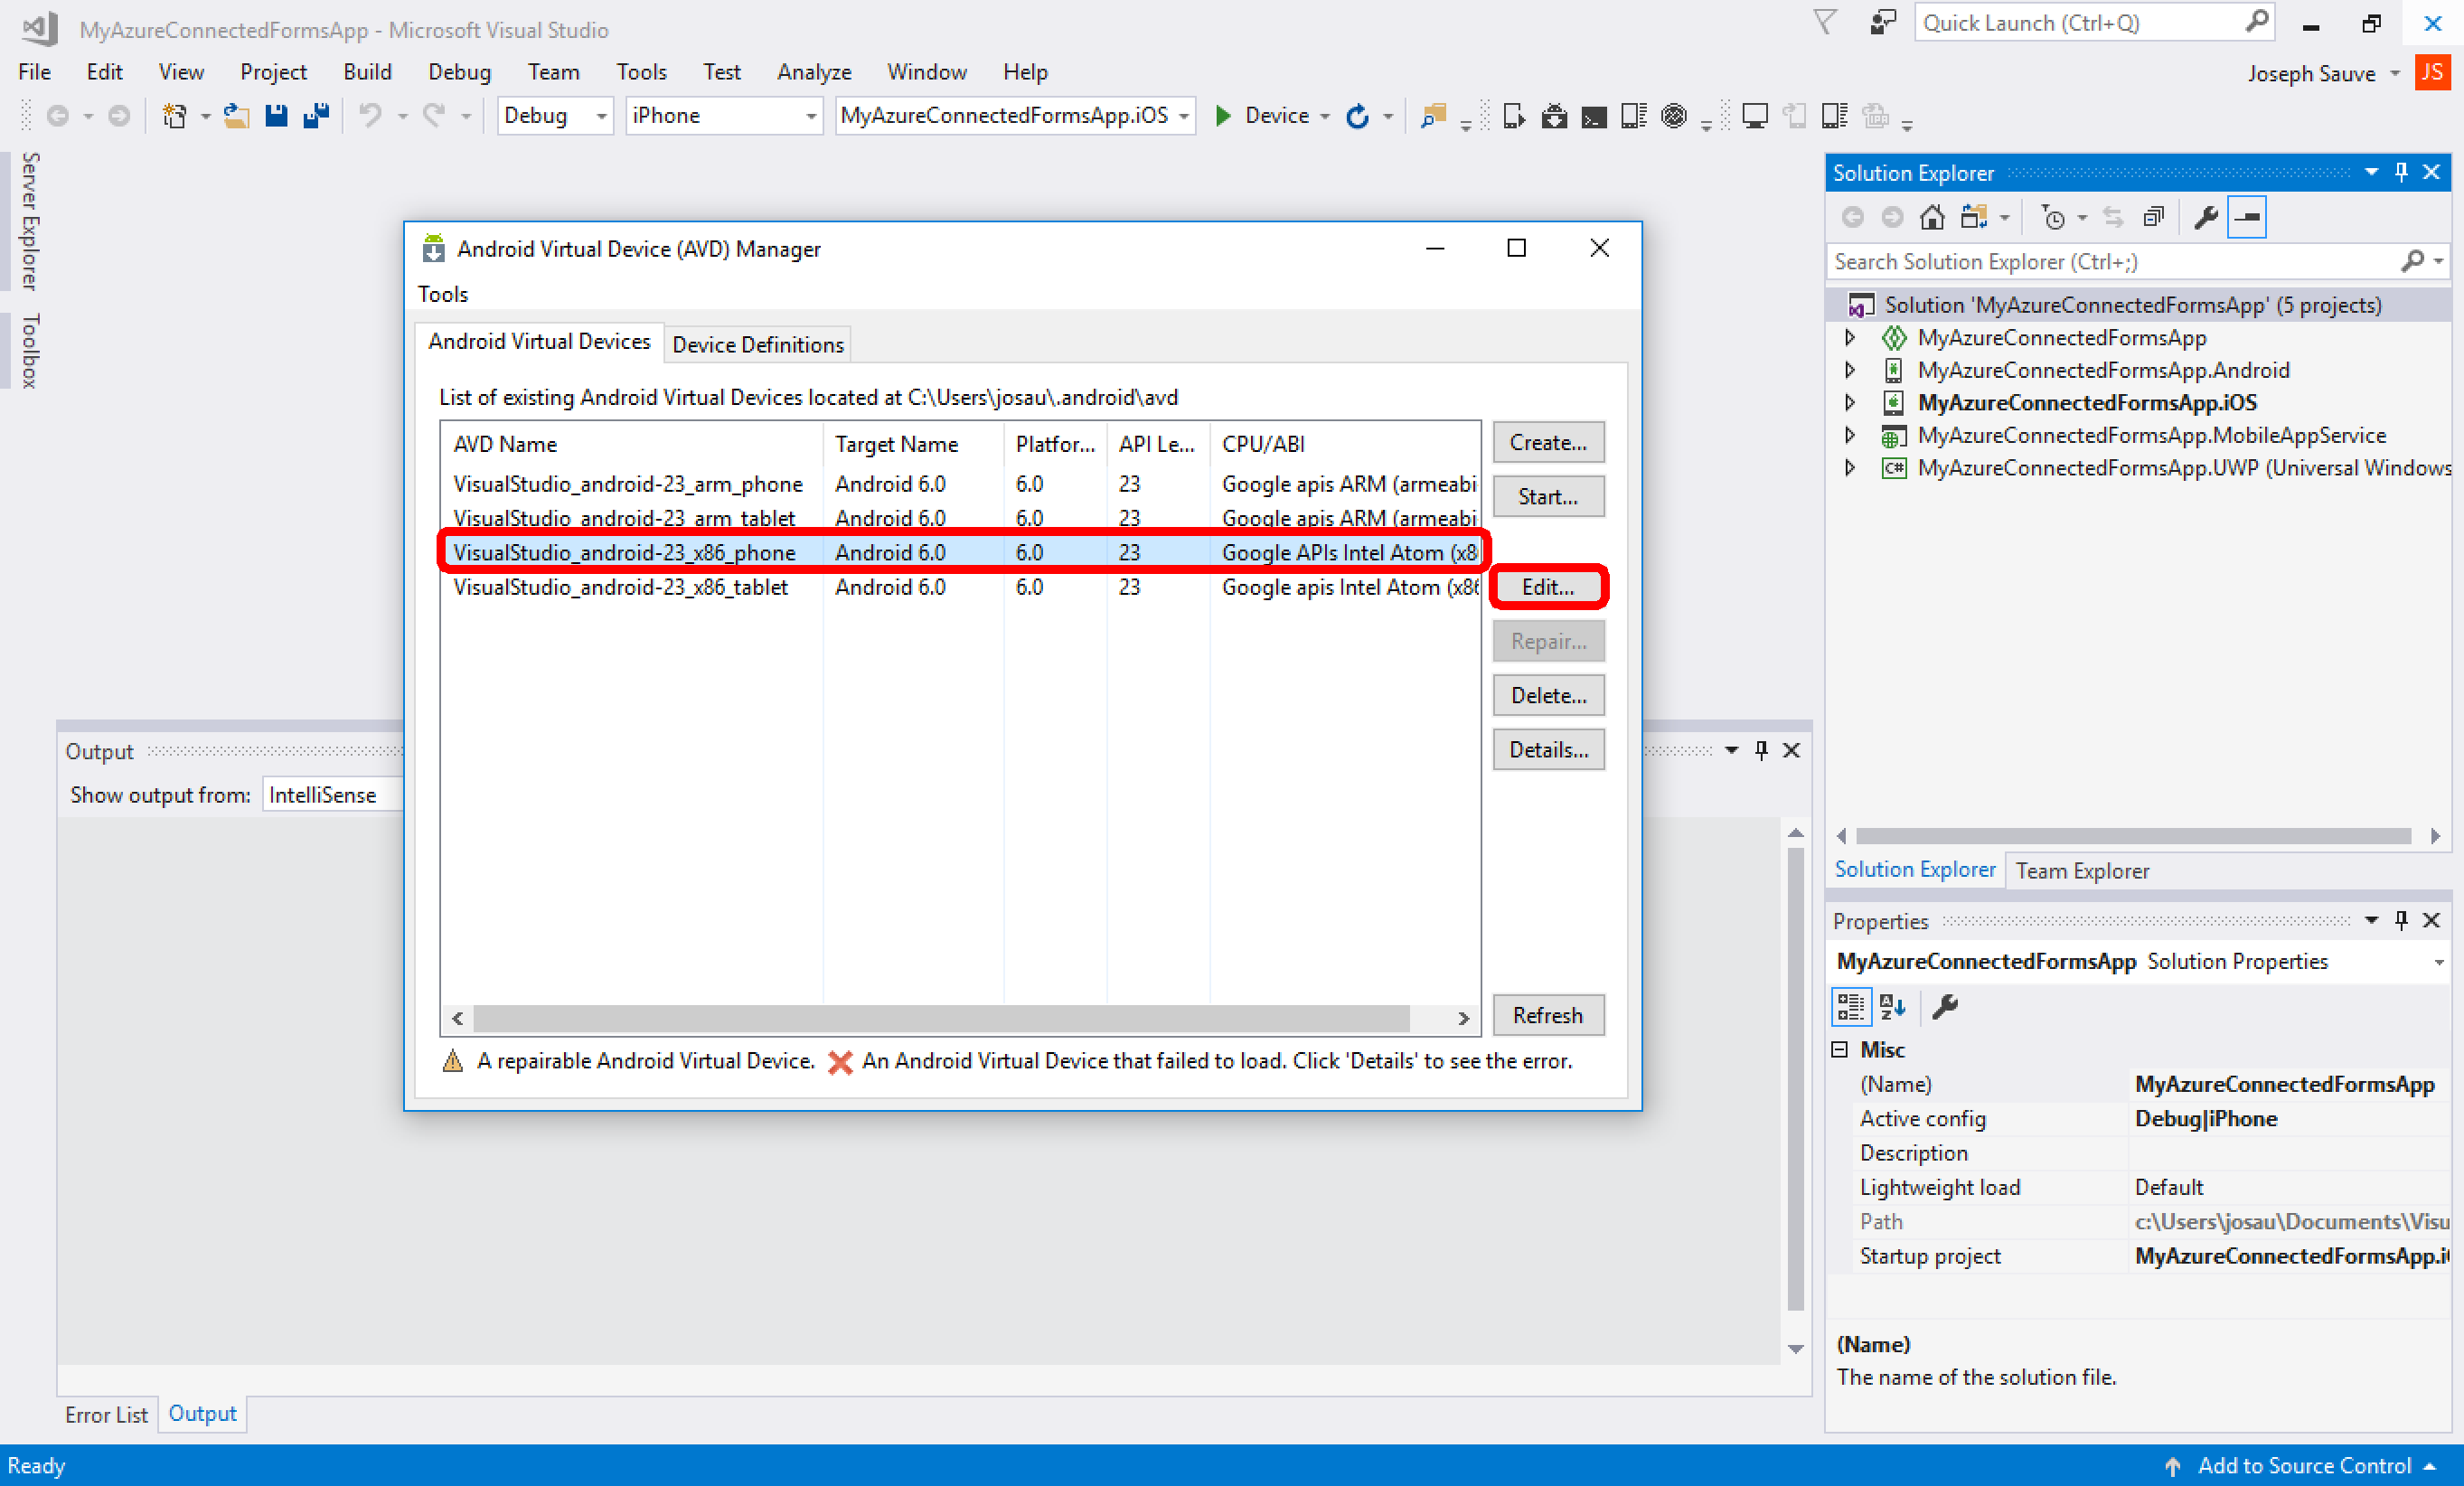Click the Find in Files folder icon
This screenshot has height=1486, width=2464.
coord(1433,116)
